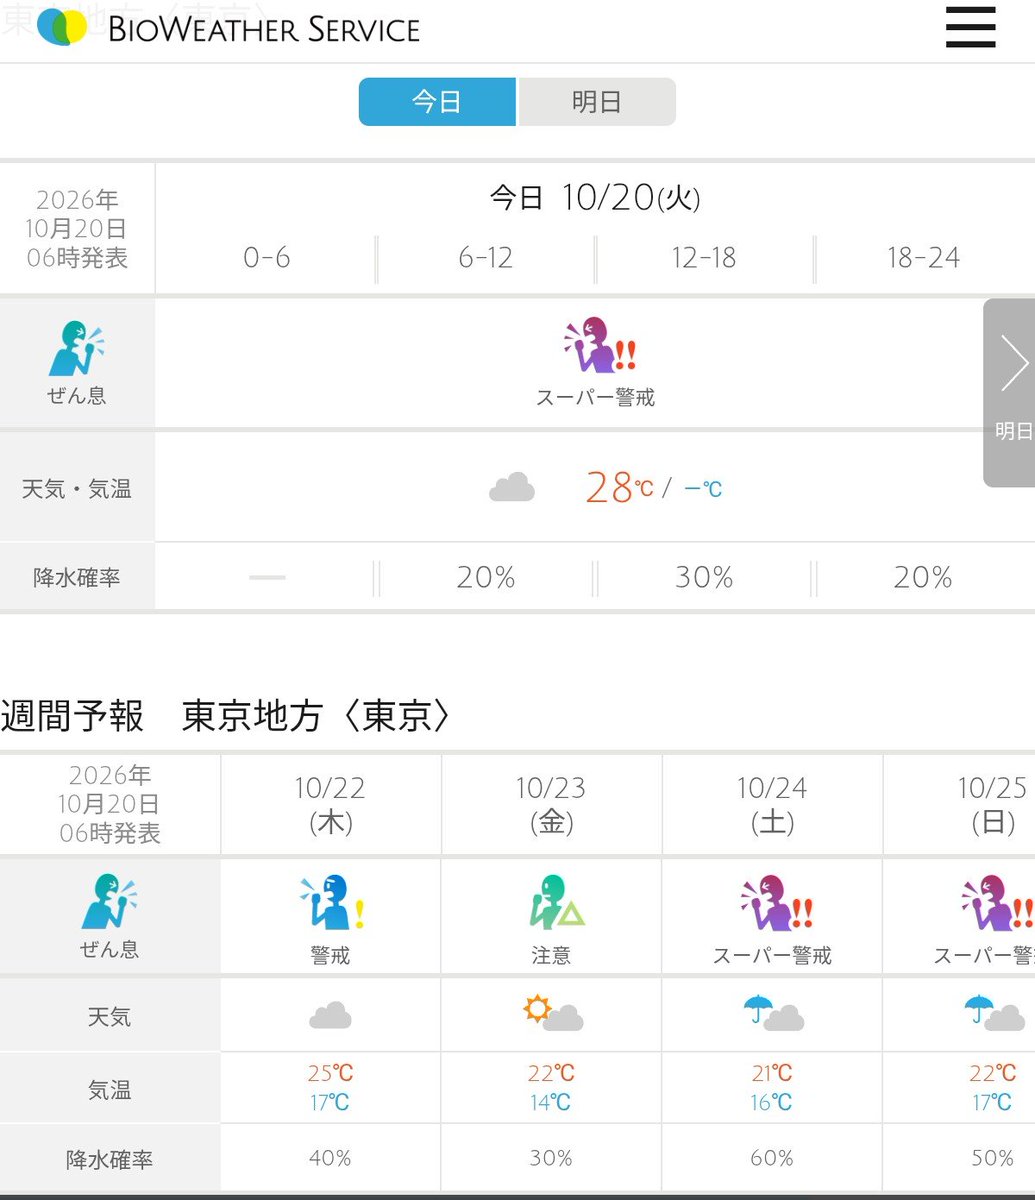Click the 25℃ high for 10/22
This screenshot has height=1200, width=1035.
point(330,1073)
